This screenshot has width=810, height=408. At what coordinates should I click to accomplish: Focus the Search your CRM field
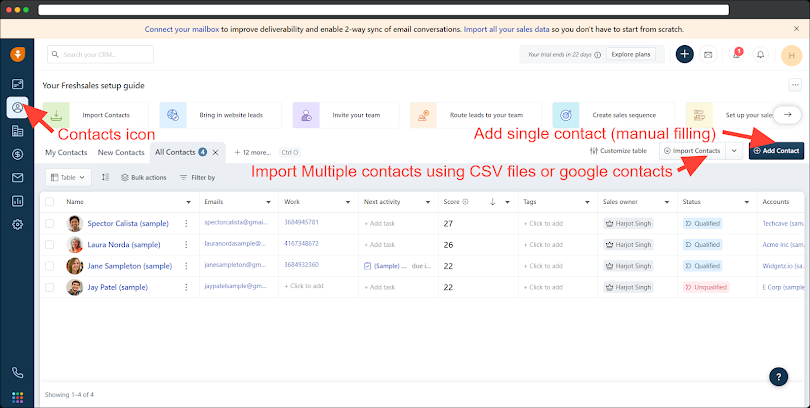pyautogui.click(x=101, y=54)
